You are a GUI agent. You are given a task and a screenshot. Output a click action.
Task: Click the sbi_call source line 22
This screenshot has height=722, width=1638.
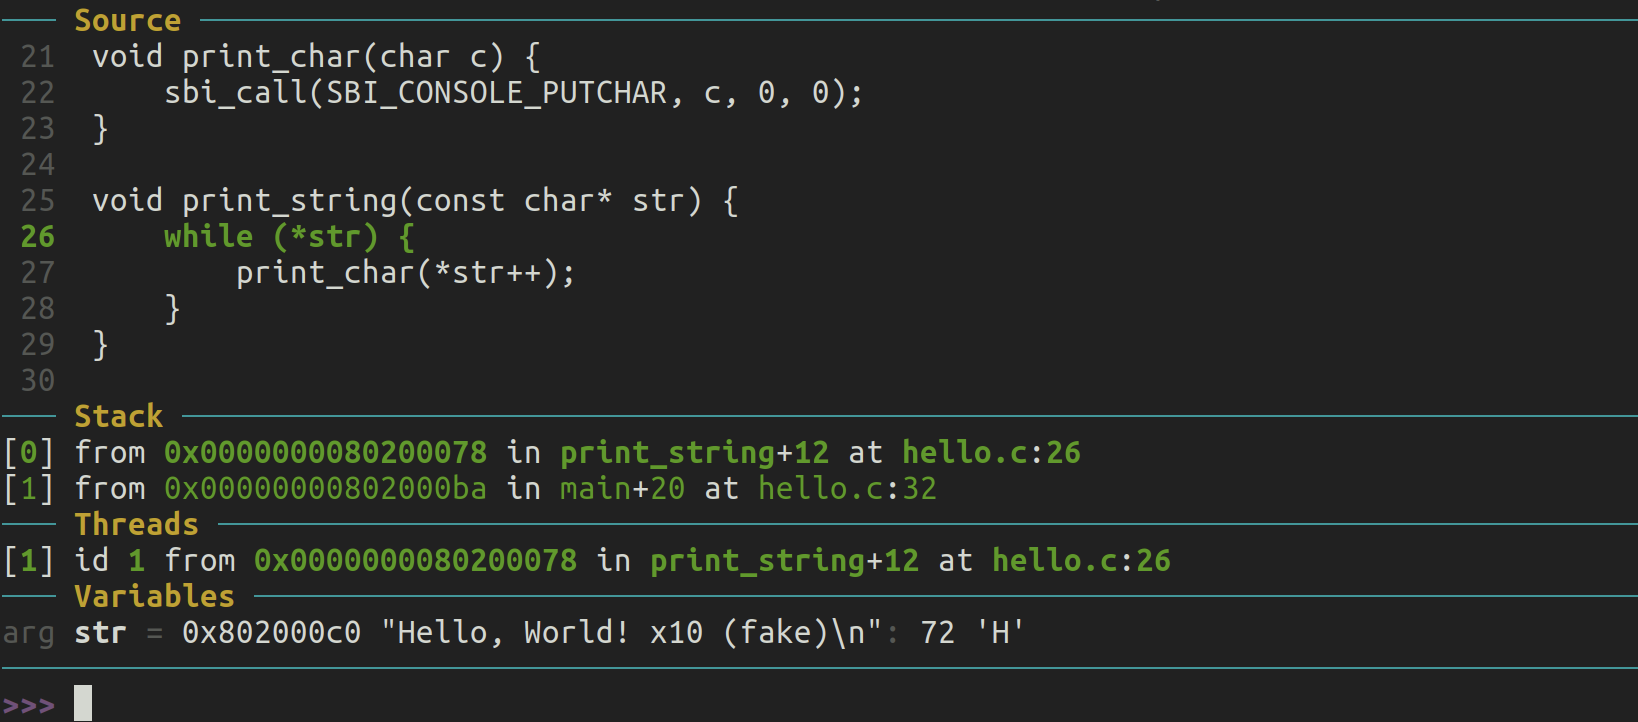tap(514, 93)
